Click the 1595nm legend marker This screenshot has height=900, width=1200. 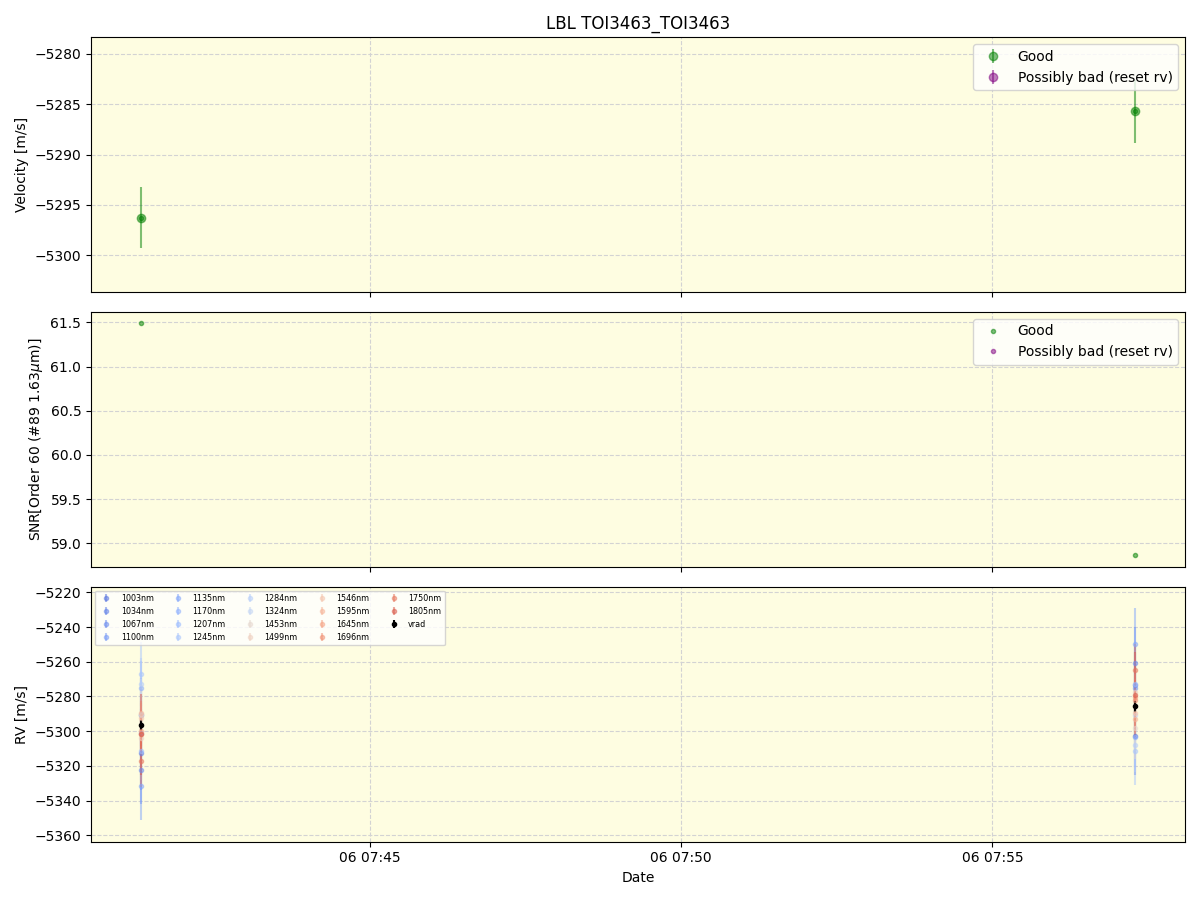322,611
